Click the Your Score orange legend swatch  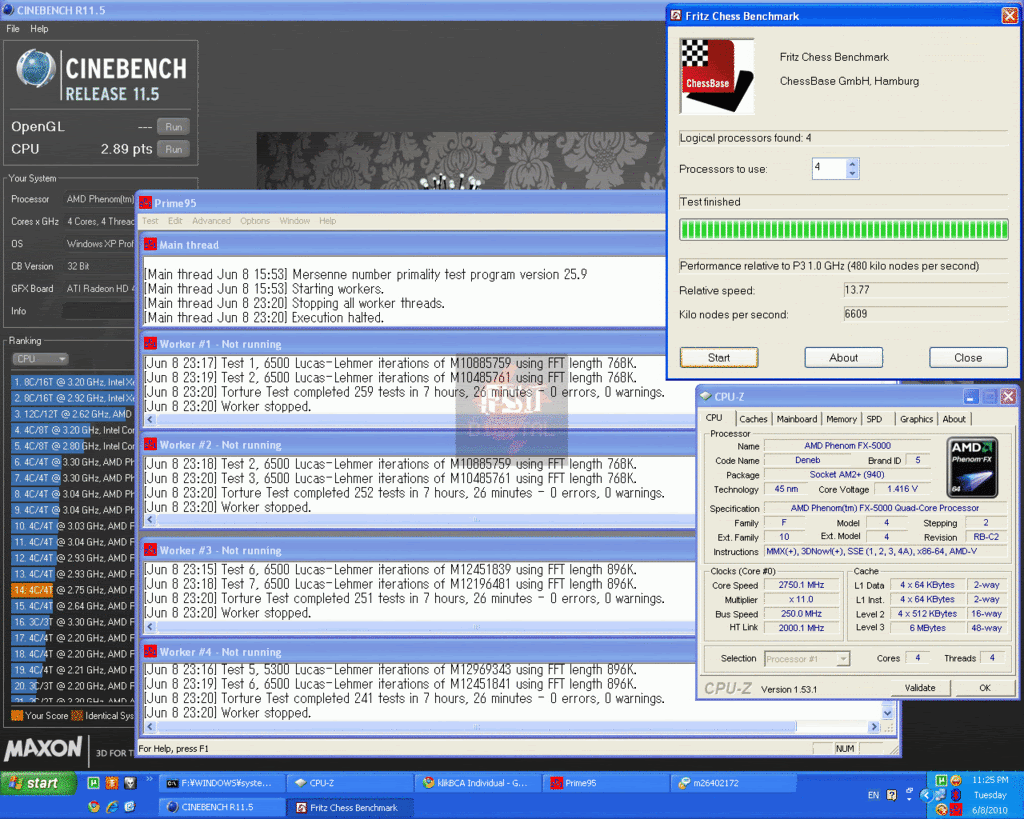17,715
